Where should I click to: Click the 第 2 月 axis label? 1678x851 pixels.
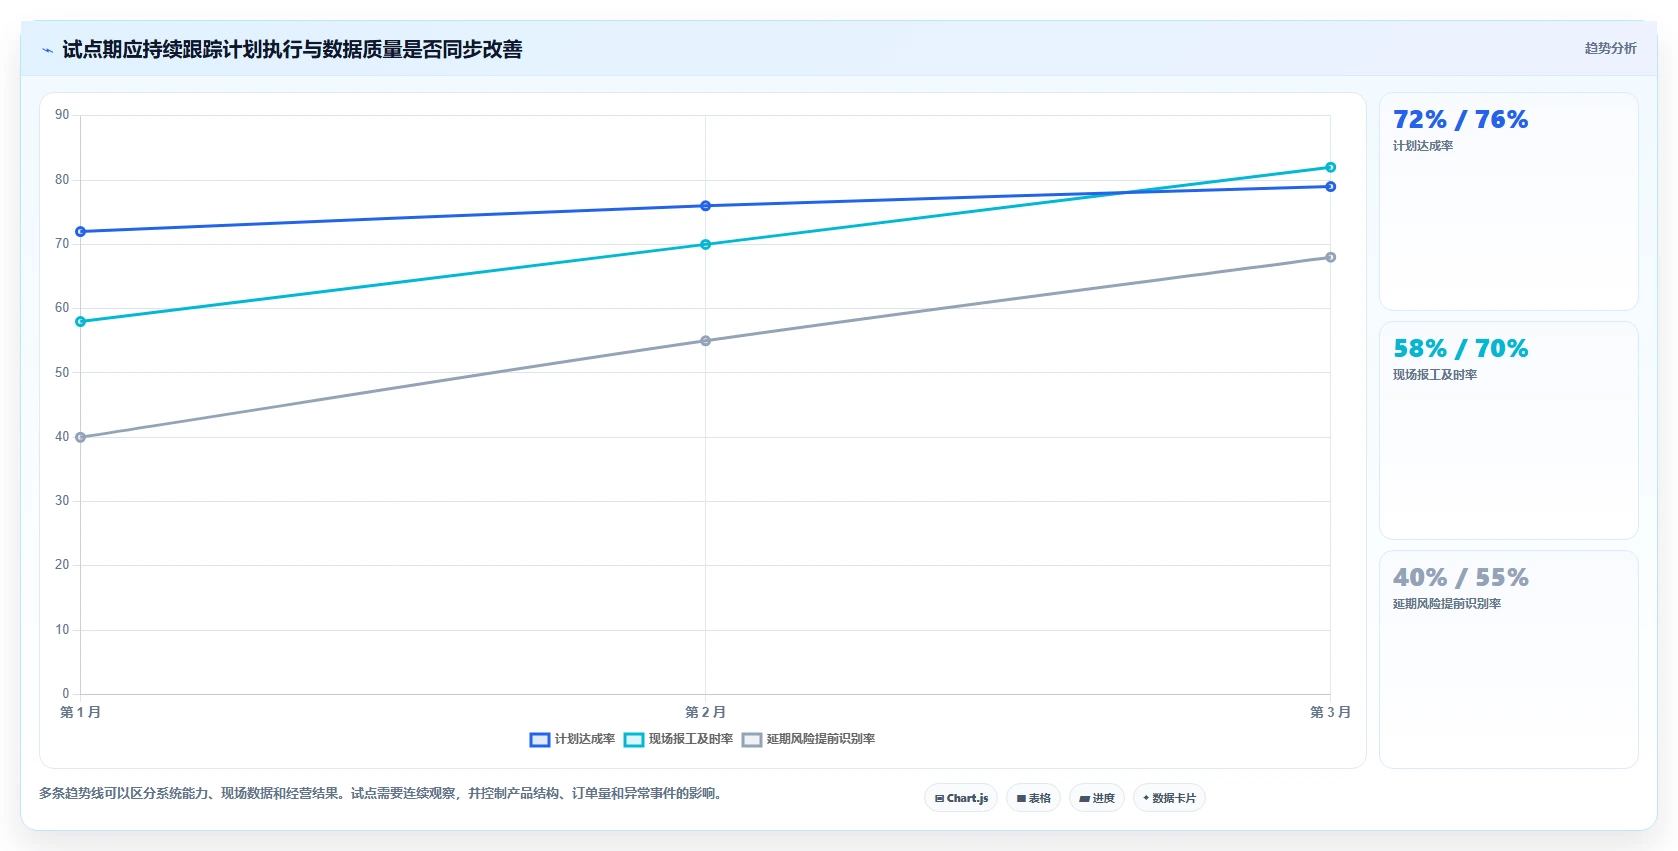[x=706, y=712]
